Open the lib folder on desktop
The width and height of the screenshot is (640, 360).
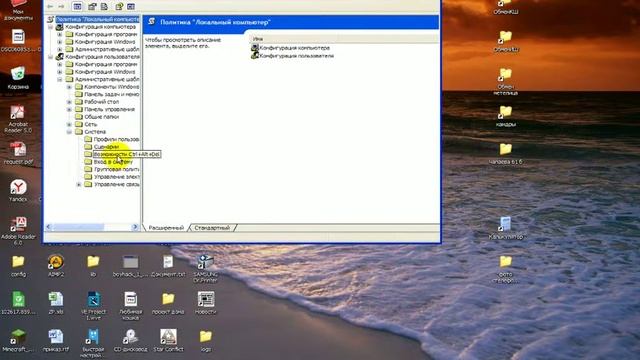(x=93, y=266)
